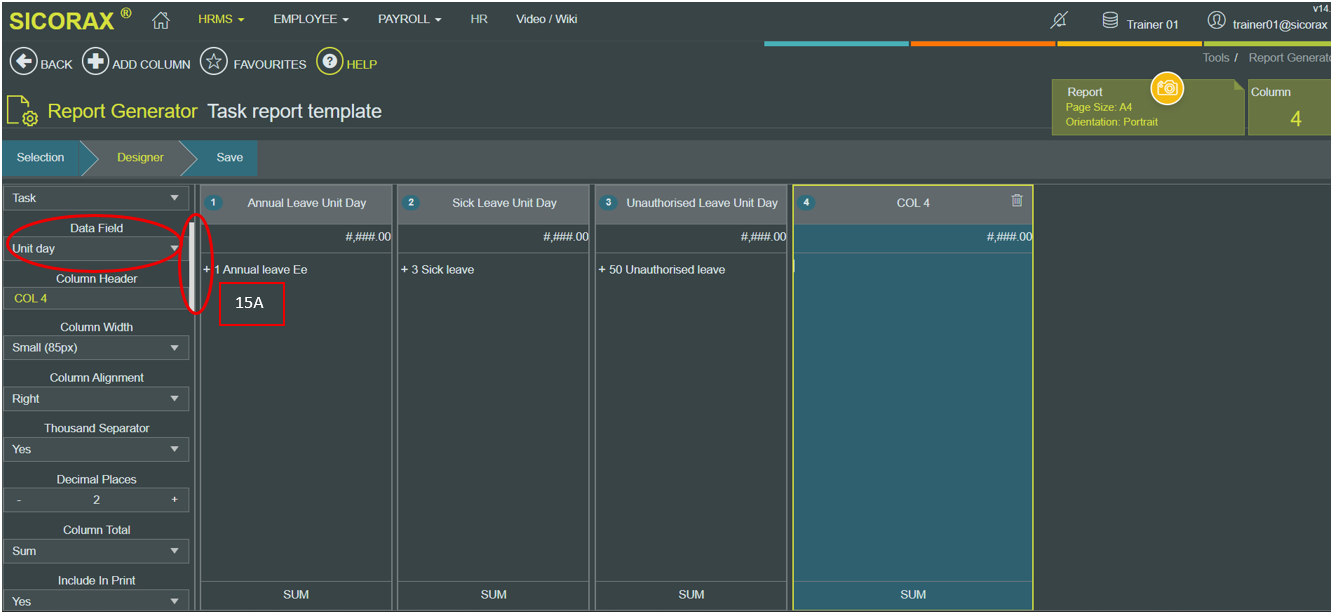
Task: Open Video / Wiki link
Action: pyautogui.click(x=546, y=19)
